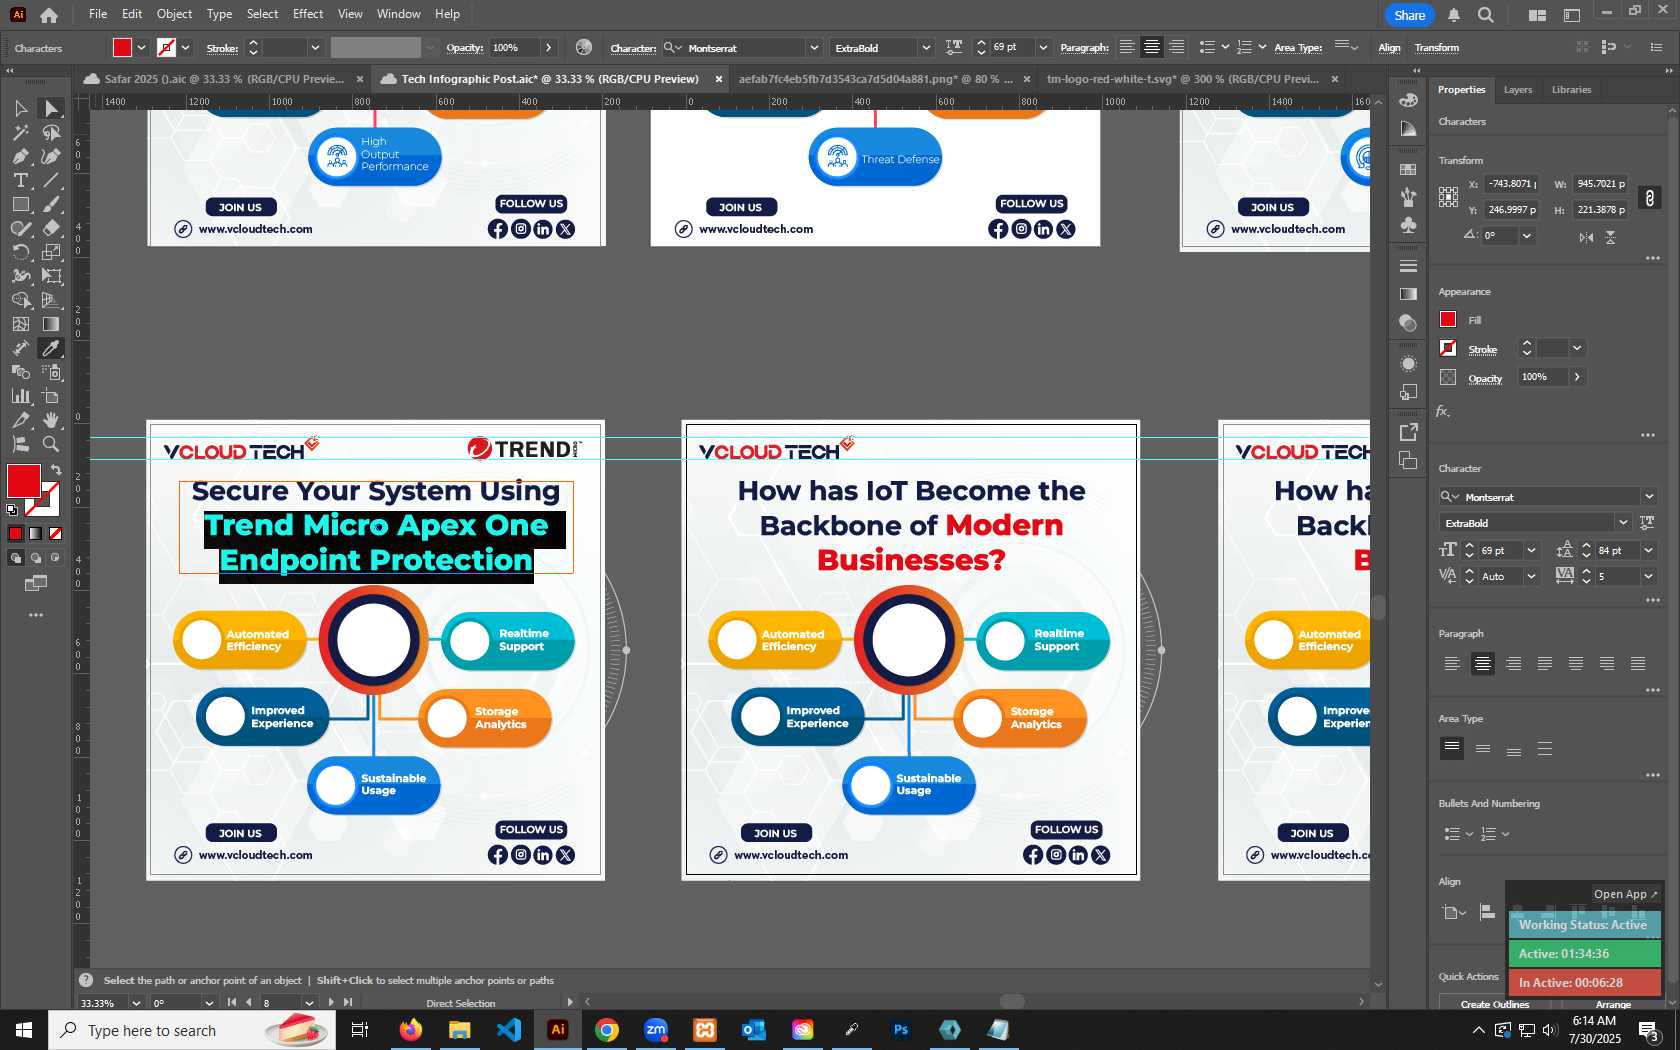The image size is (1680, 1050).
Task: Select the Eyedropper tool
Action: point(51,348)
